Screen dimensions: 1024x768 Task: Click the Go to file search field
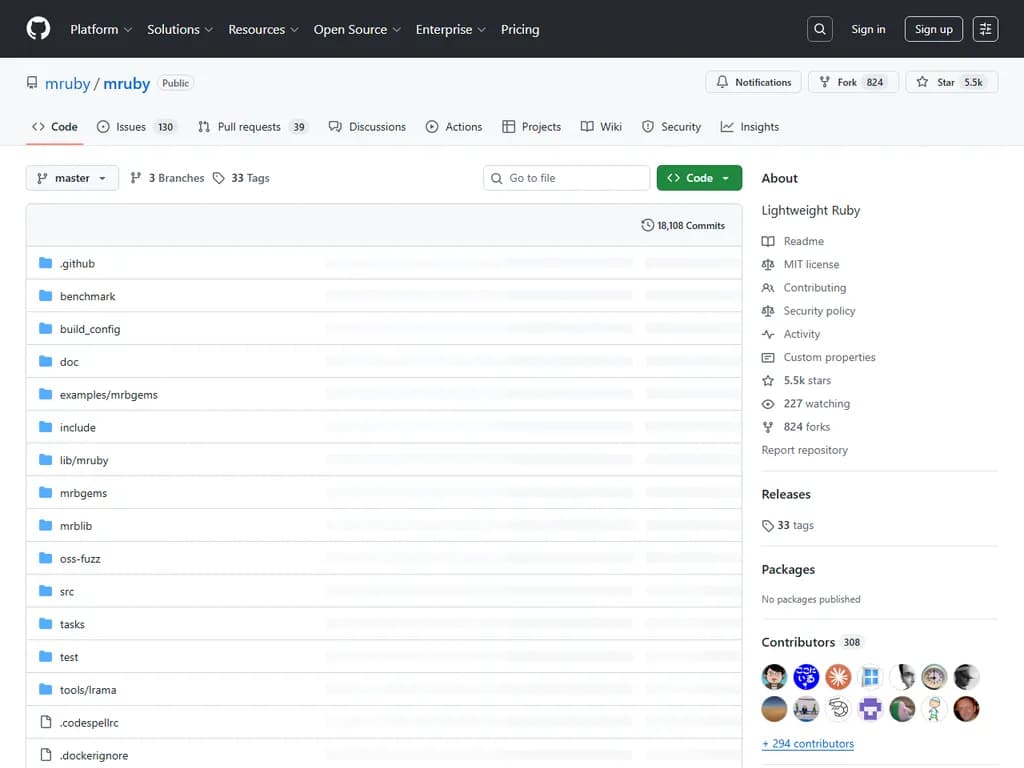point(567,178)
